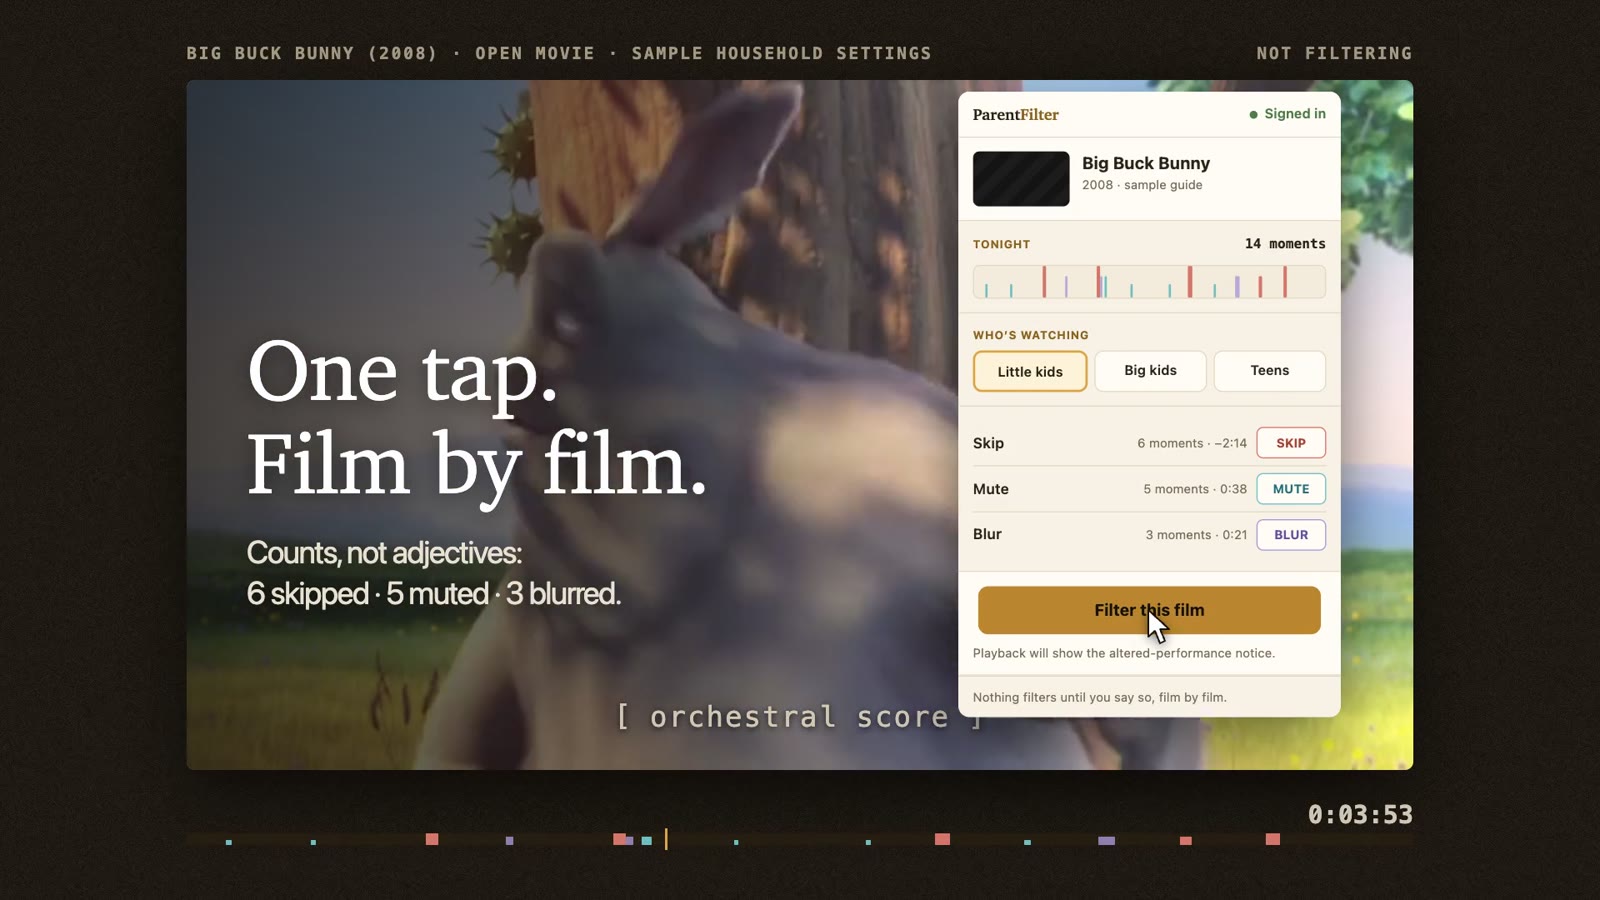Screen dimensions: 1600x900
Task: Click the playhead on the bottom timeline
Action: click(x=666, y=839)
